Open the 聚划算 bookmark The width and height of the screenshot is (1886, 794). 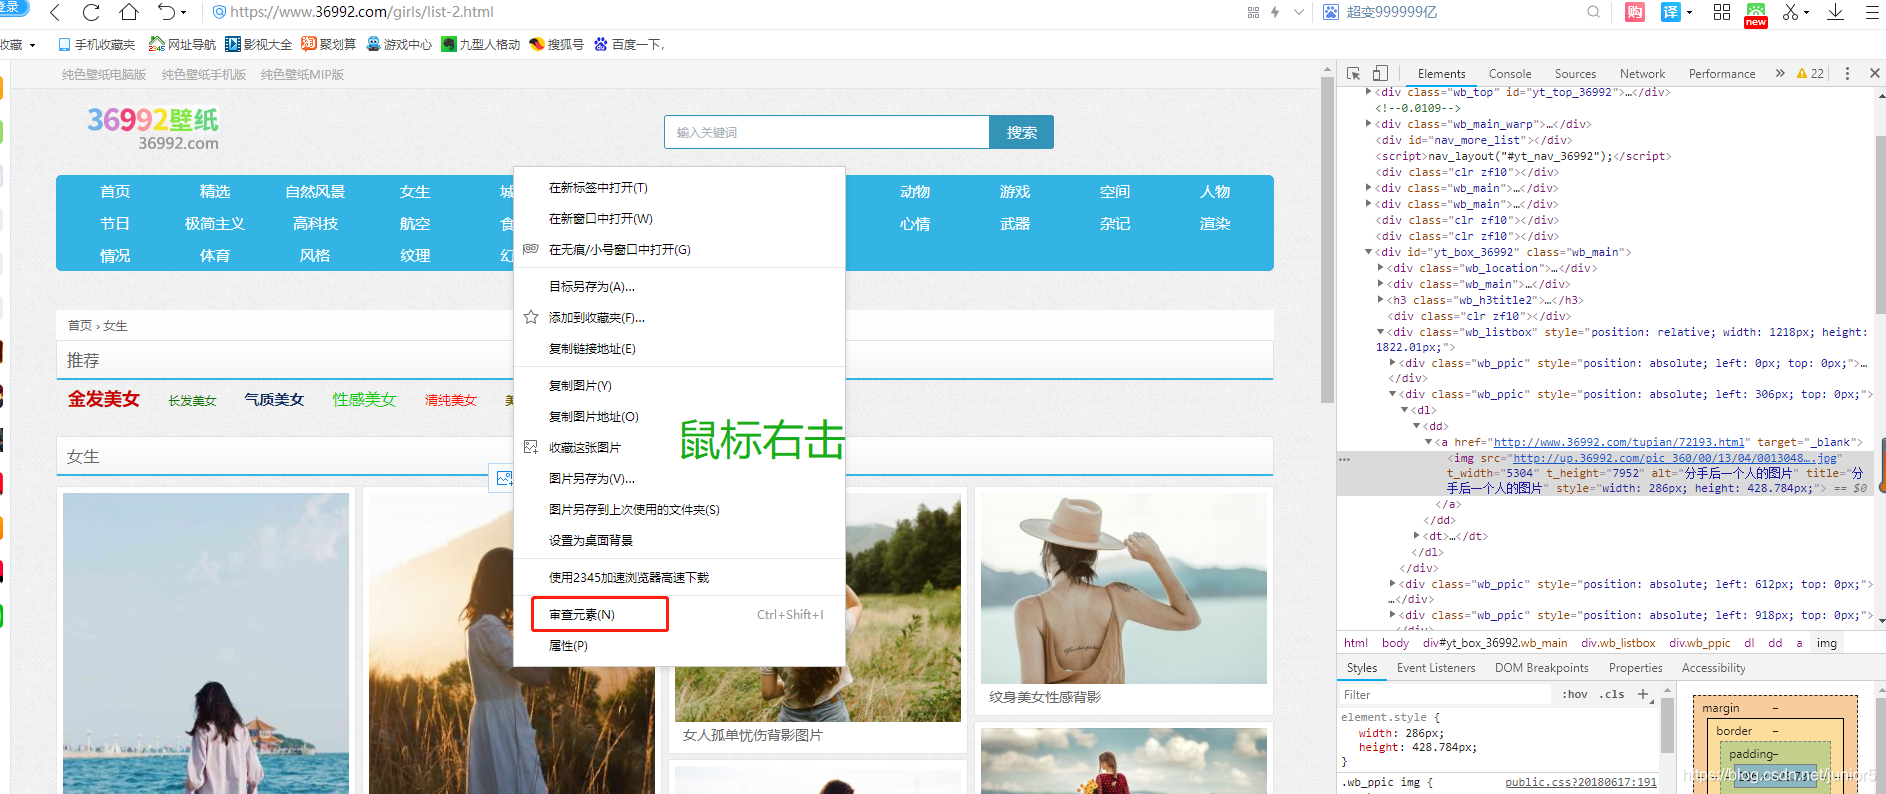[329, 44]
